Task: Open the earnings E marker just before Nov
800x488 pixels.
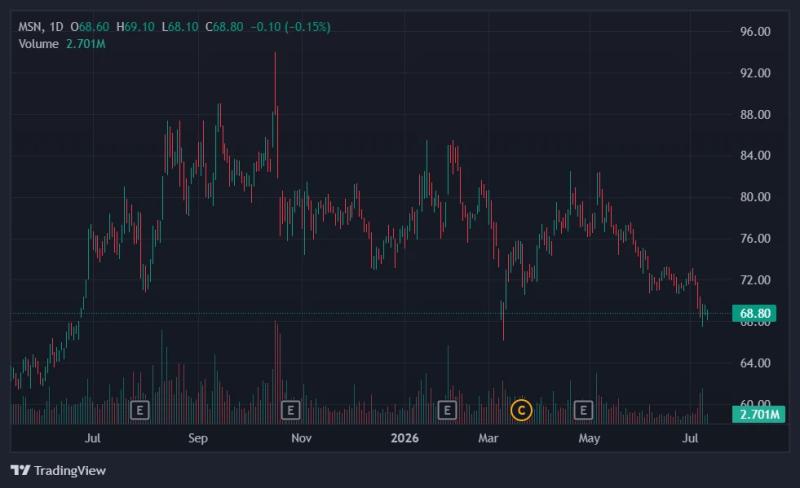Action: (291, 410)
